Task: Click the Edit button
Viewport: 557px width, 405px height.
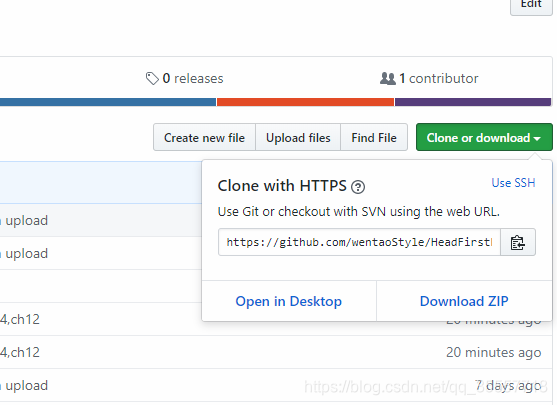Action: click(531, 5)
